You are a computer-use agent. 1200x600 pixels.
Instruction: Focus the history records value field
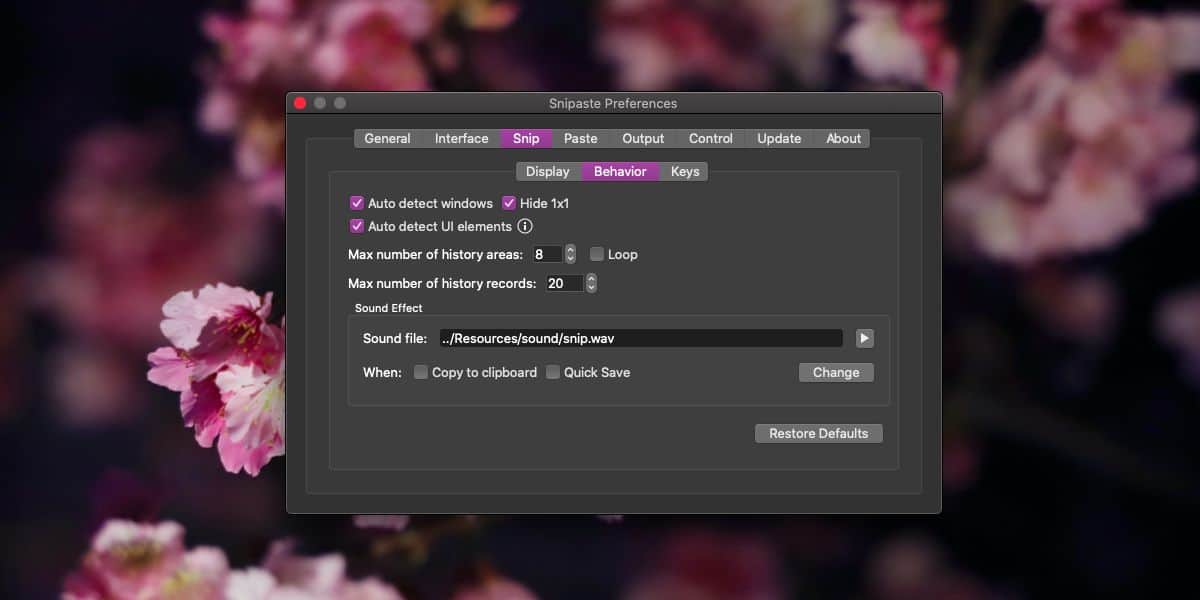click(565, 283)
